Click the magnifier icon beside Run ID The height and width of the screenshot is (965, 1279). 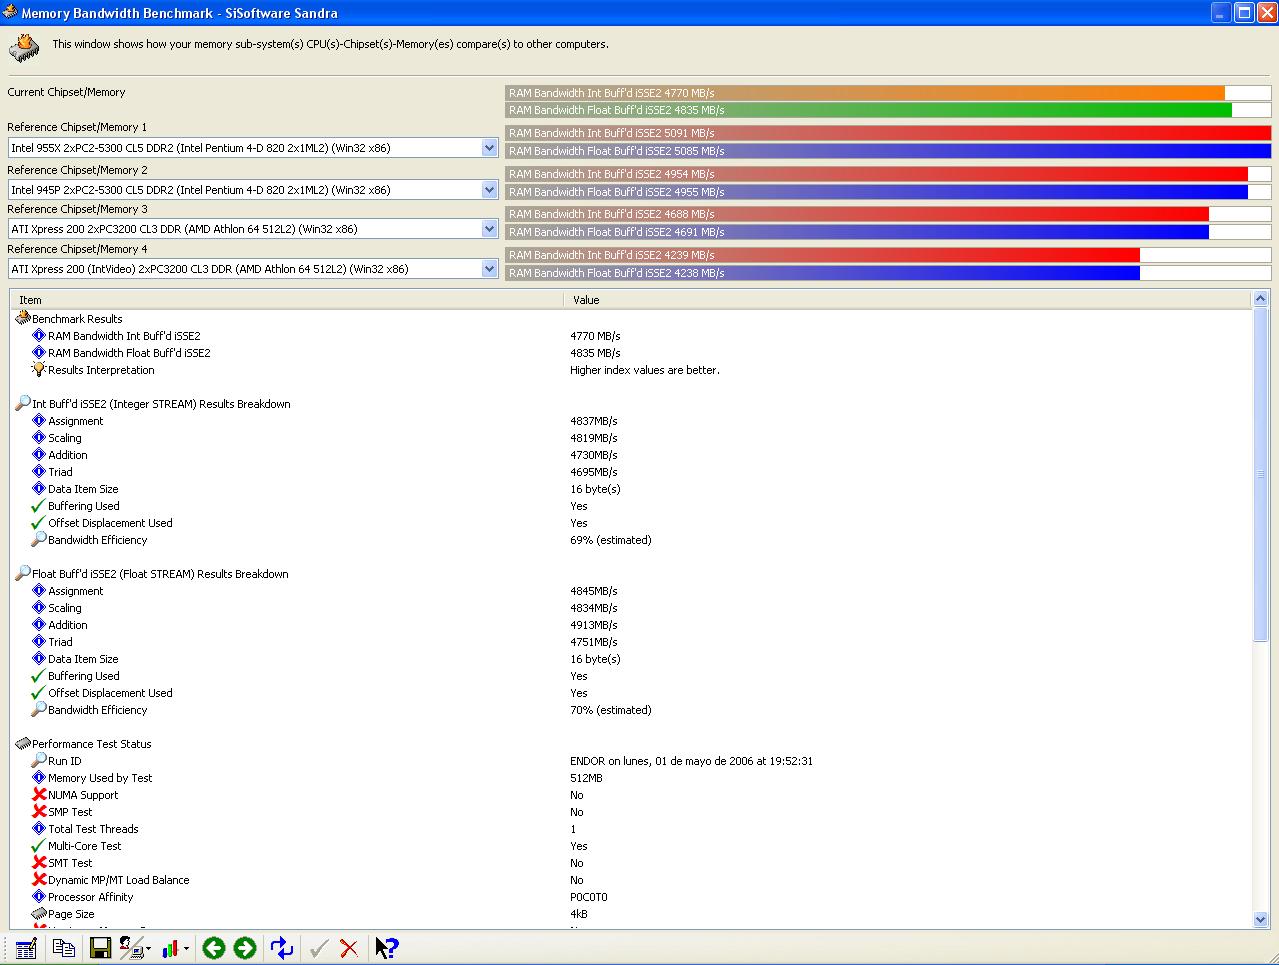pyautogui.click(x=39, y=761)
